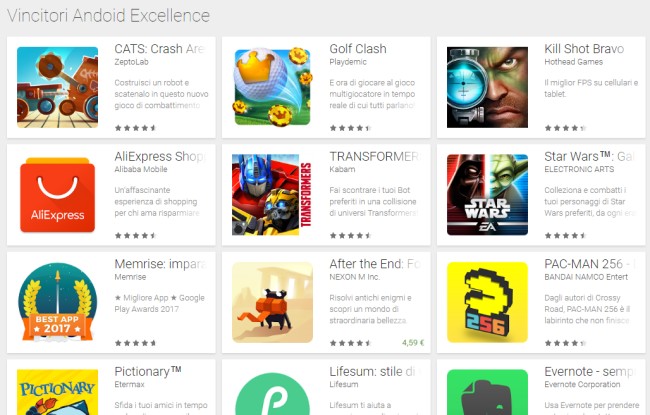The height and width of the screenshot is (415, 650).
Task: Open the AliExpress shopping bag icon
Action: click(x=58, y=195)
